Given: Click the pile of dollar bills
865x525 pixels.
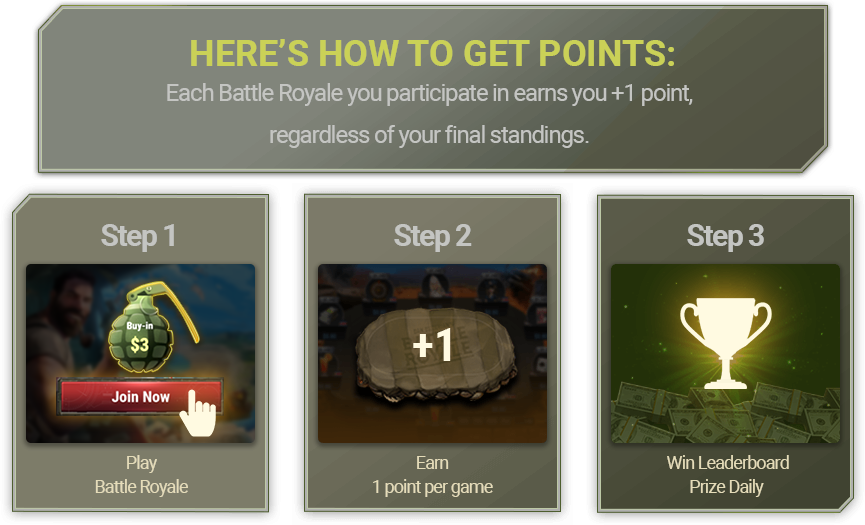Looking at the screenshot, I should [725, 412].
